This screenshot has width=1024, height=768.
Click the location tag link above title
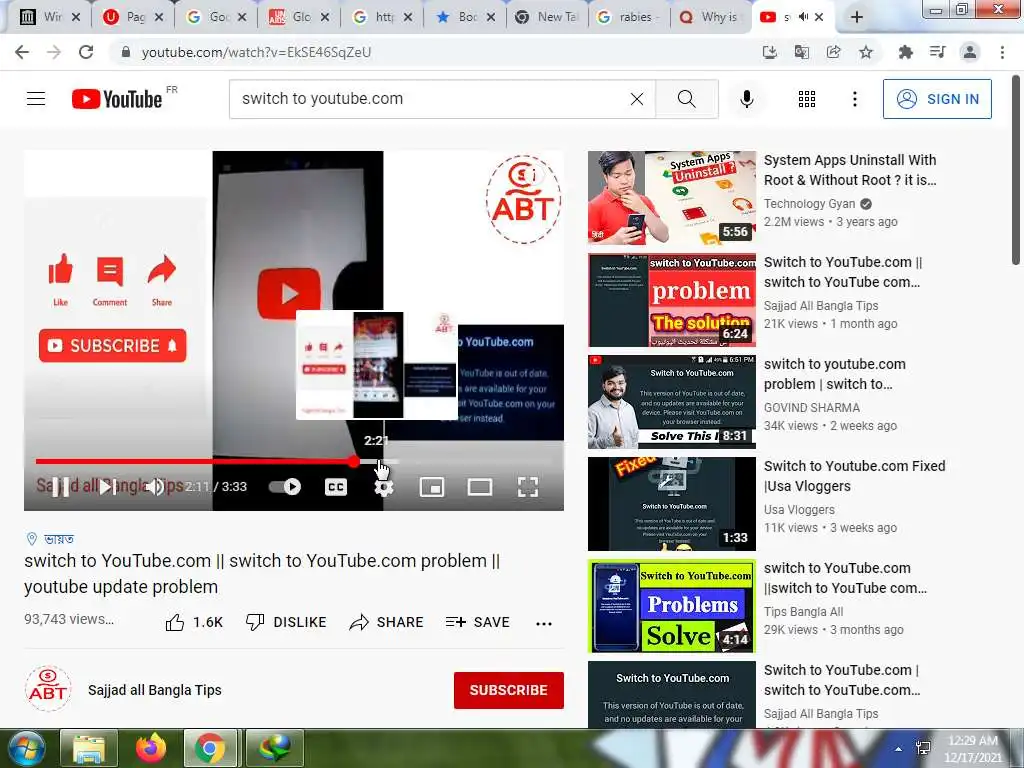pyautogui.click(x=50, y=539)
